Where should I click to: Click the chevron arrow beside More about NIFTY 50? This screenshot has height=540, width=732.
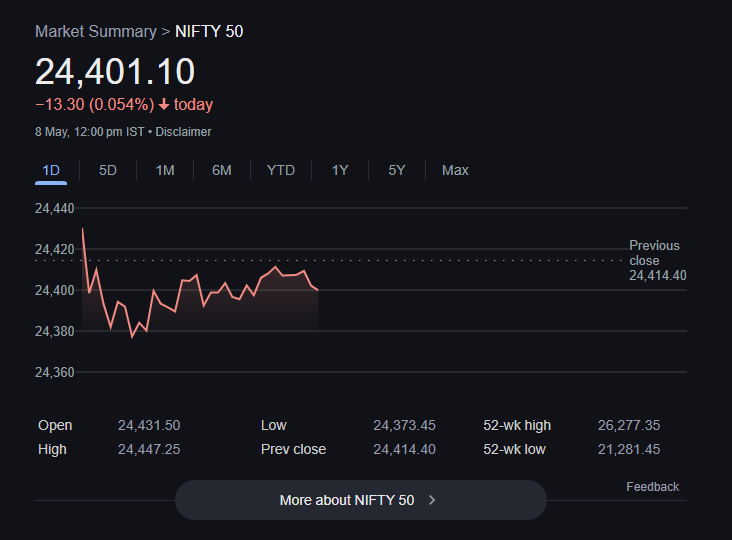[432, 500]
